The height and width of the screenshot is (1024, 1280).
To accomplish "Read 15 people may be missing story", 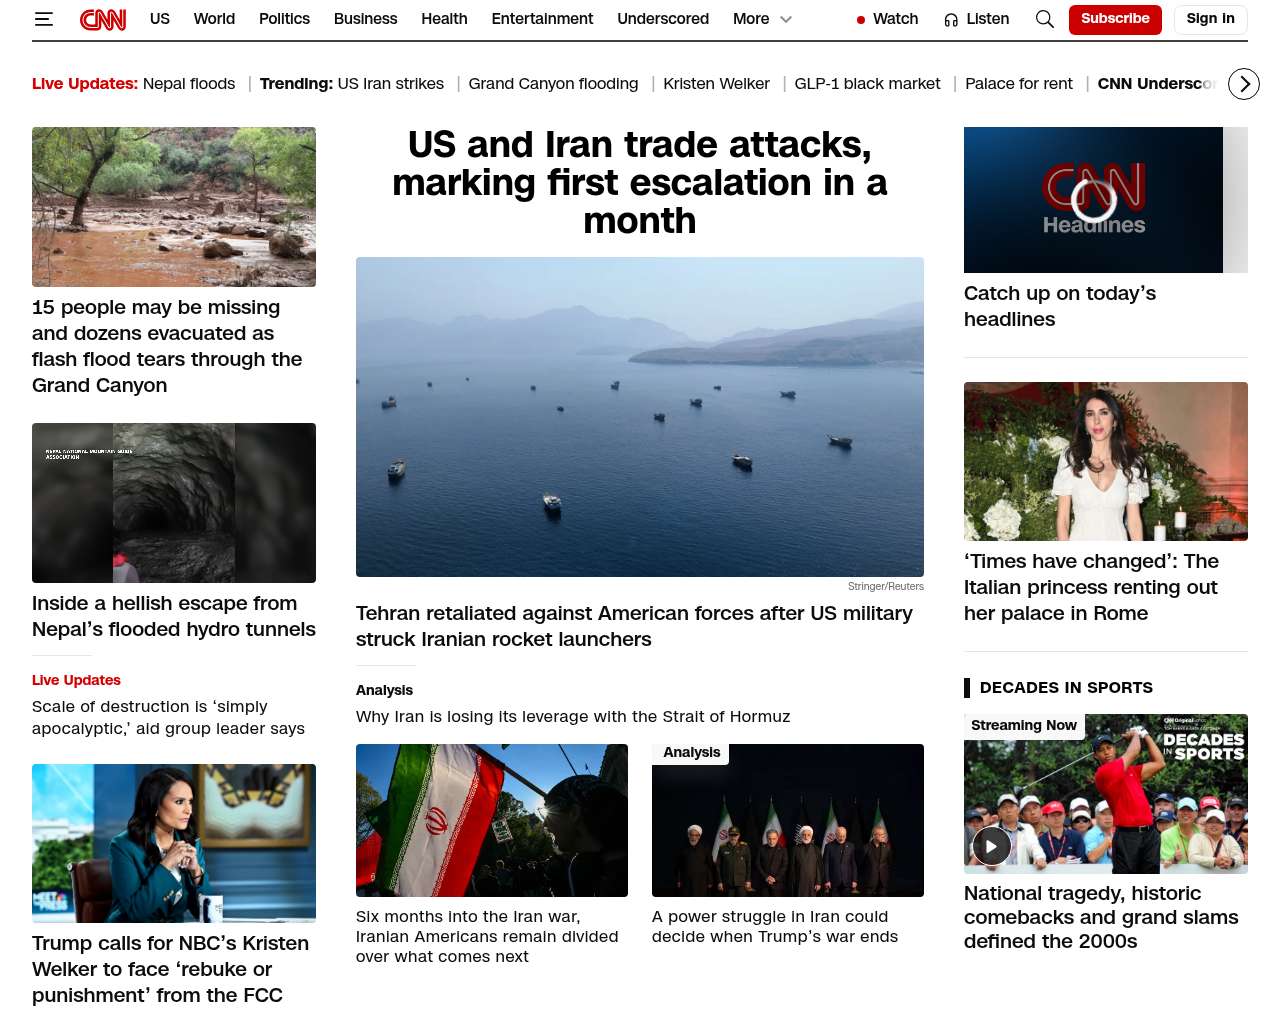I will (167, 346).
